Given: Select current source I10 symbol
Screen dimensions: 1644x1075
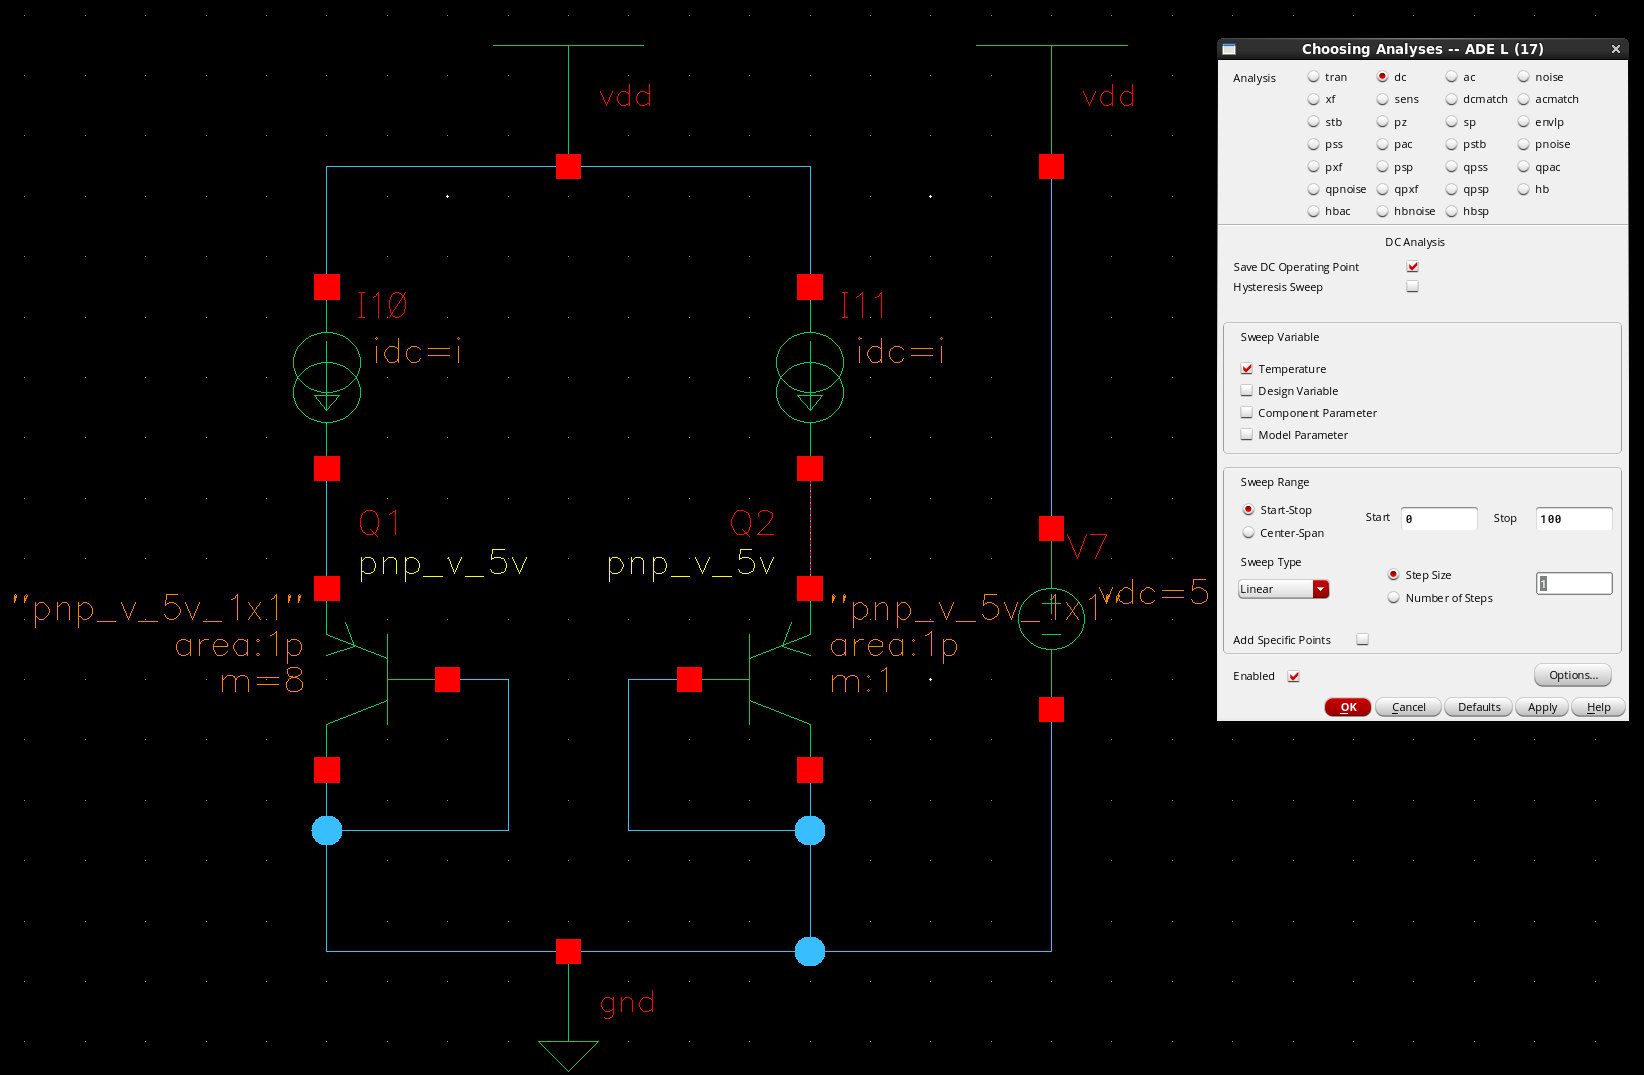Looking at the screenshot, I should coord(327,377).
